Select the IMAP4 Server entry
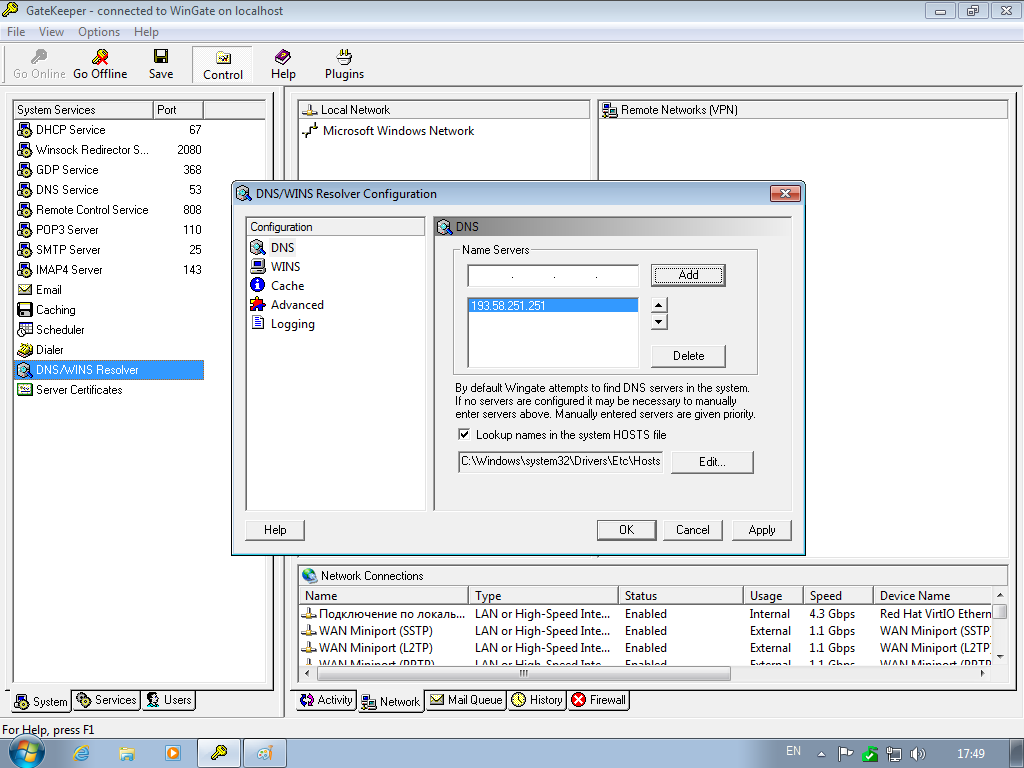1024x768 pixels. pos(109,270)
